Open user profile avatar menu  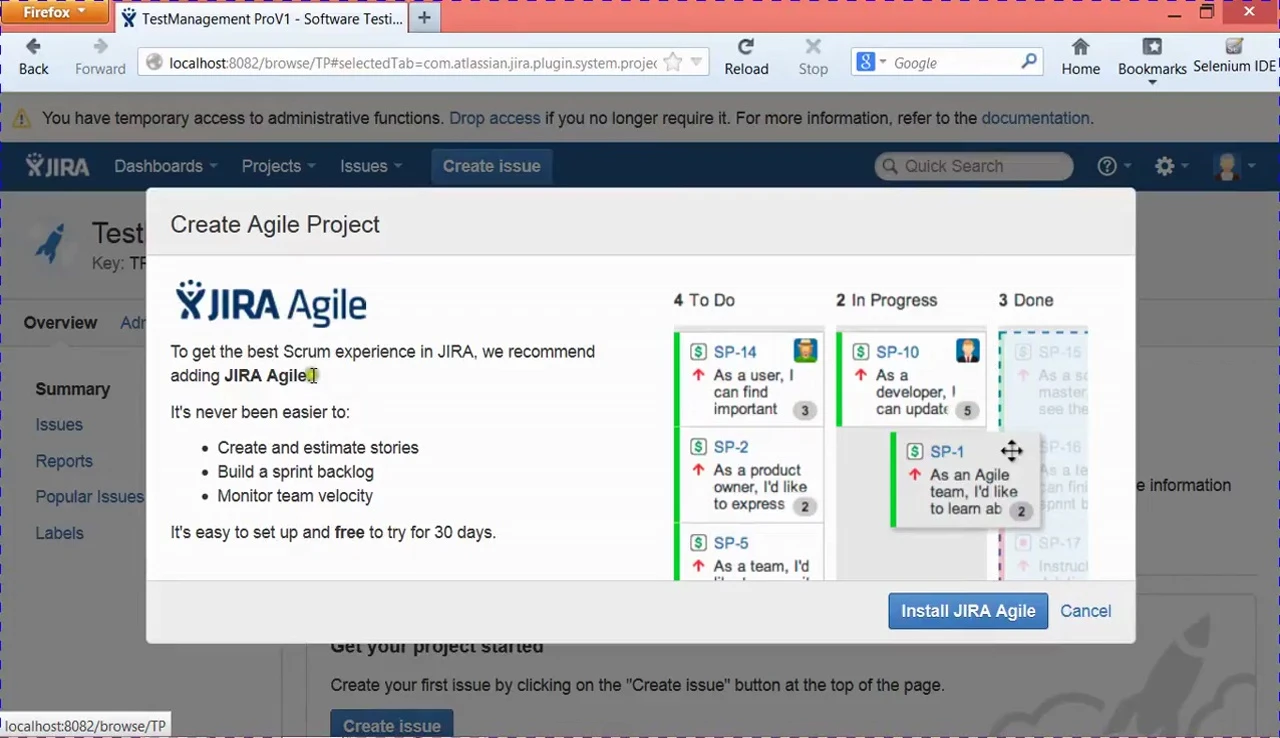[1227, 166]
